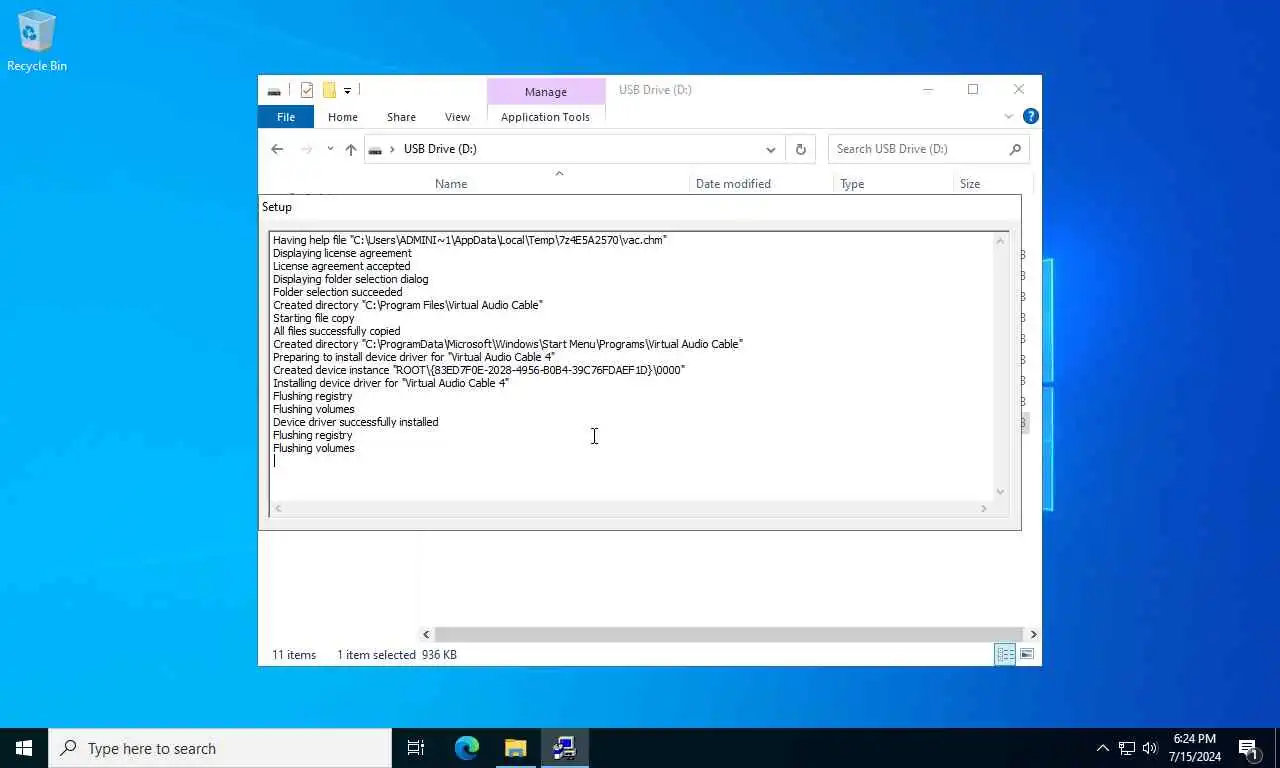Click the 'Device driver successfully installed' log line
Viewport: 1280px width, 768px height.
356,422
